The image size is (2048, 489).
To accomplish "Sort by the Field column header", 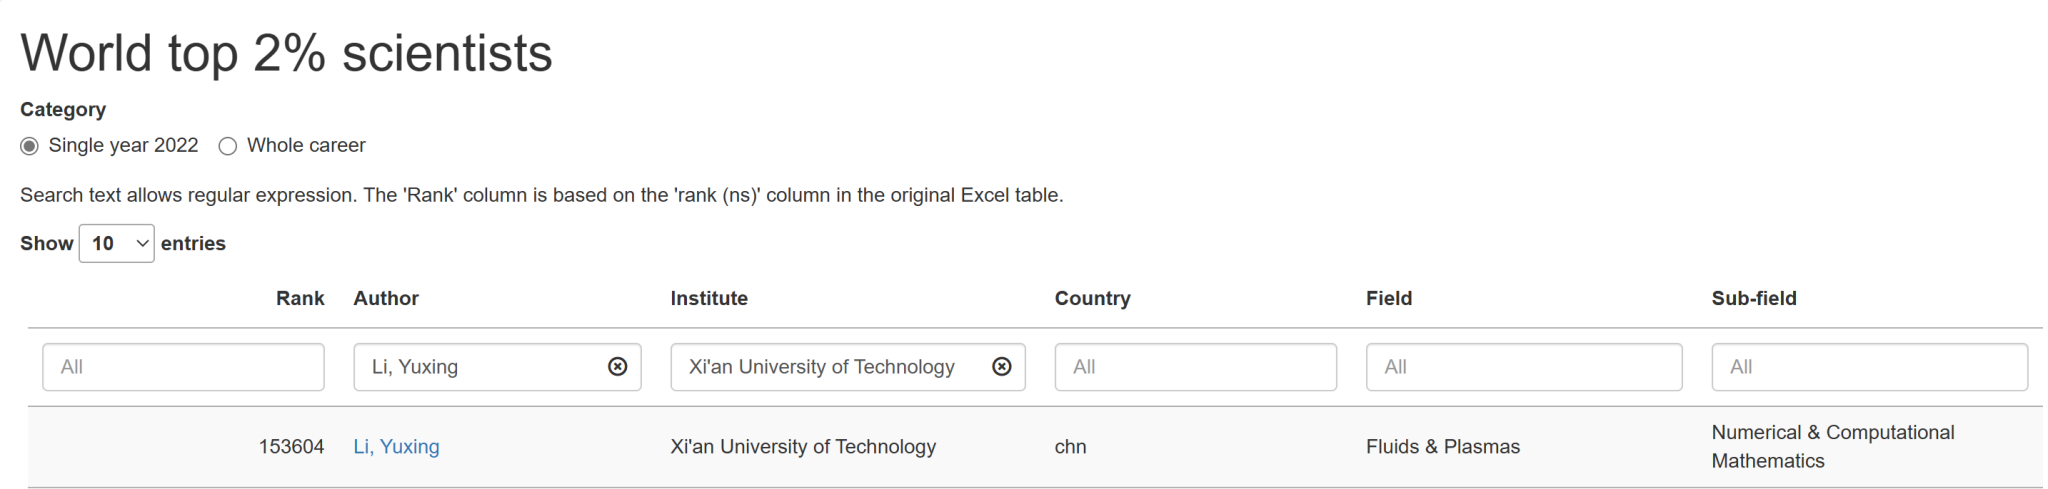I will (x=1389, y=298).
